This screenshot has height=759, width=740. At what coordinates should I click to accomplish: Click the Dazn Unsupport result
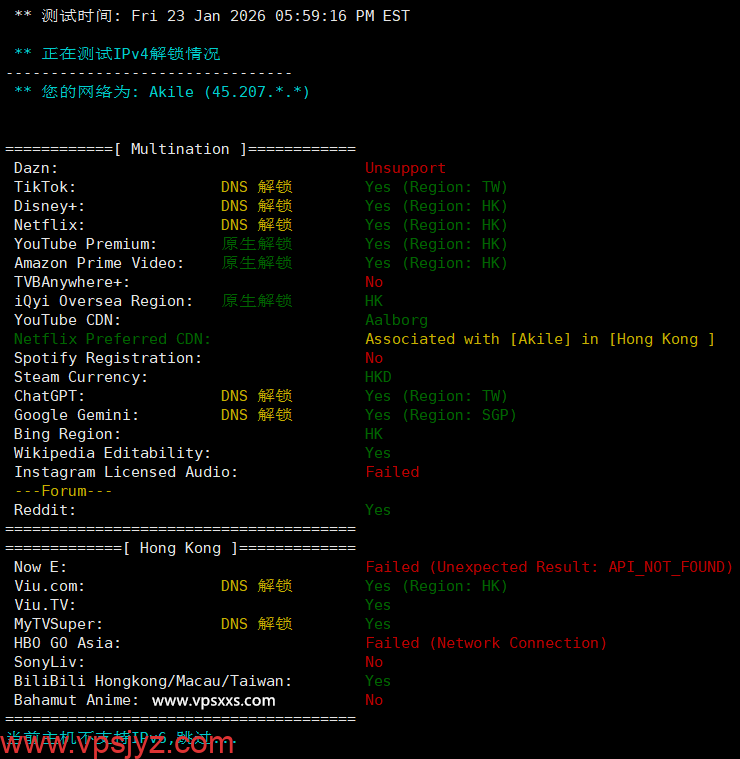pos(405,168)
